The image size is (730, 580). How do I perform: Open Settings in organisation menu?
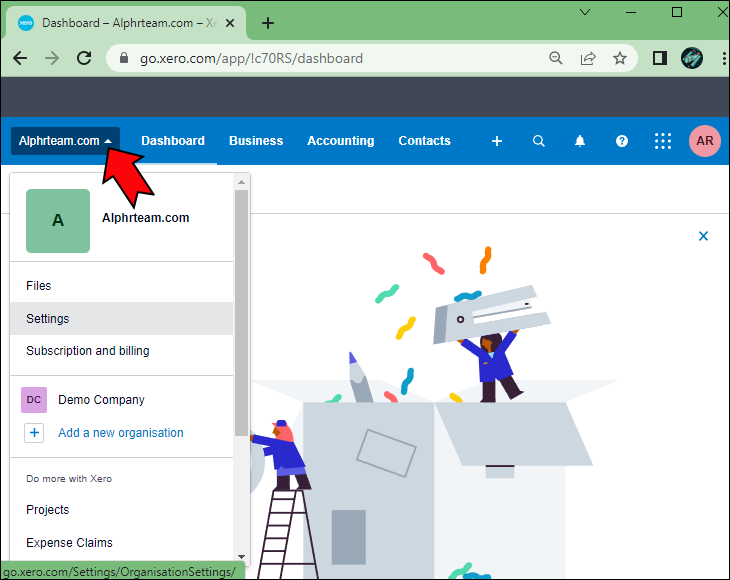tap(122, 318)
